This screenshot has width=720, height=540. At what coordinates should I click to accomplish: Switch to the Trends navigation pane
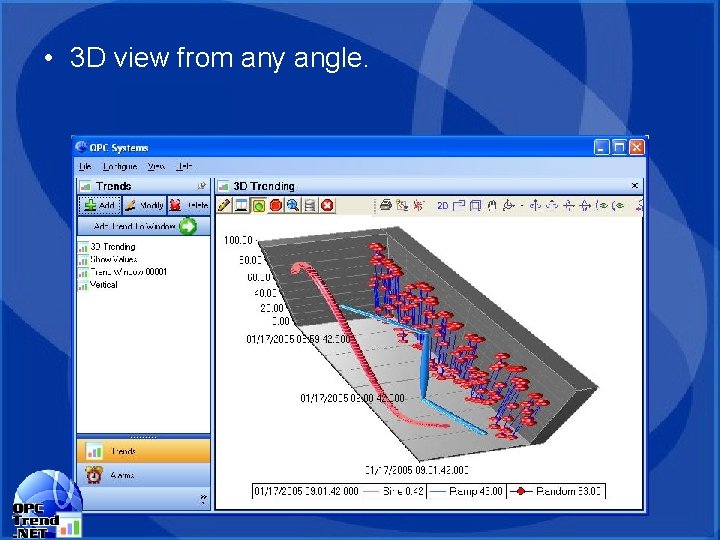(x=144, y=451)
